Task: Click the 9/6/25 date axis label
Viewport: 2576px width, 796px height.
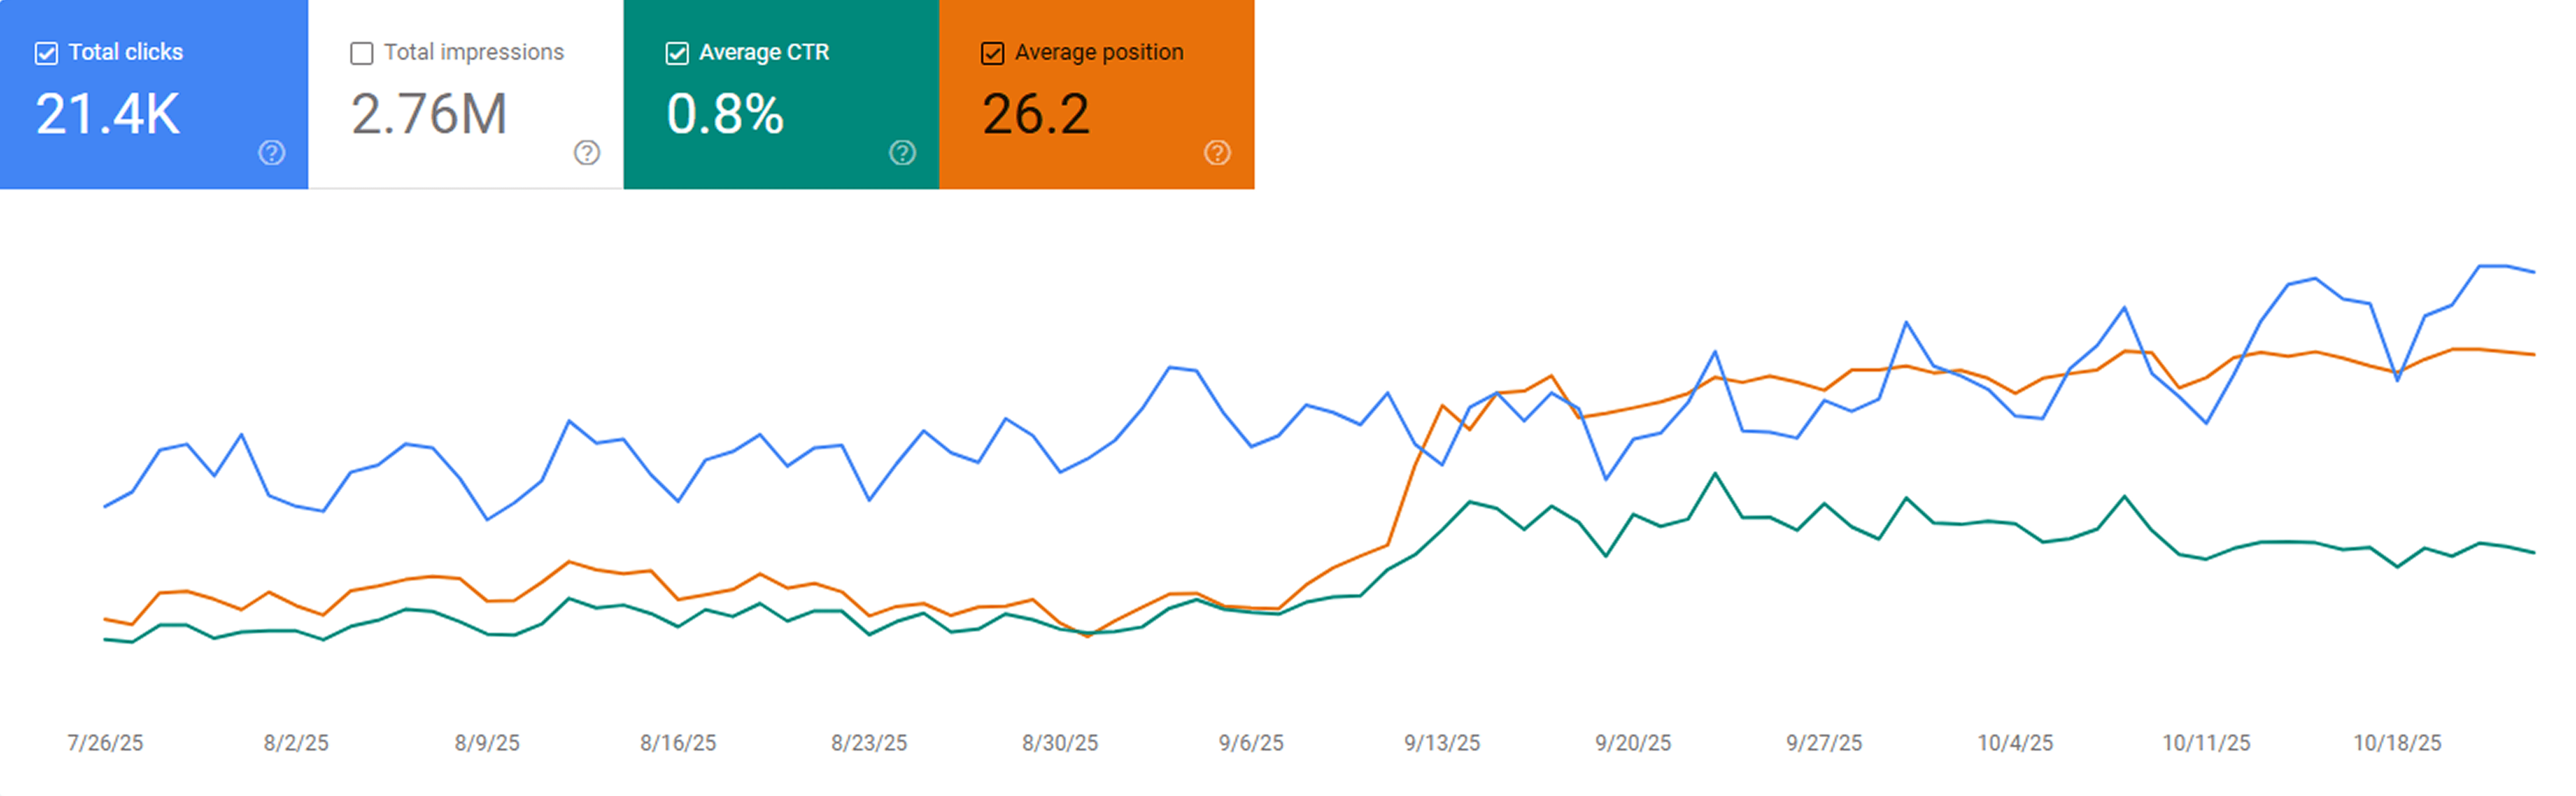Action: pyautogui.click(x=1251, y=743)
